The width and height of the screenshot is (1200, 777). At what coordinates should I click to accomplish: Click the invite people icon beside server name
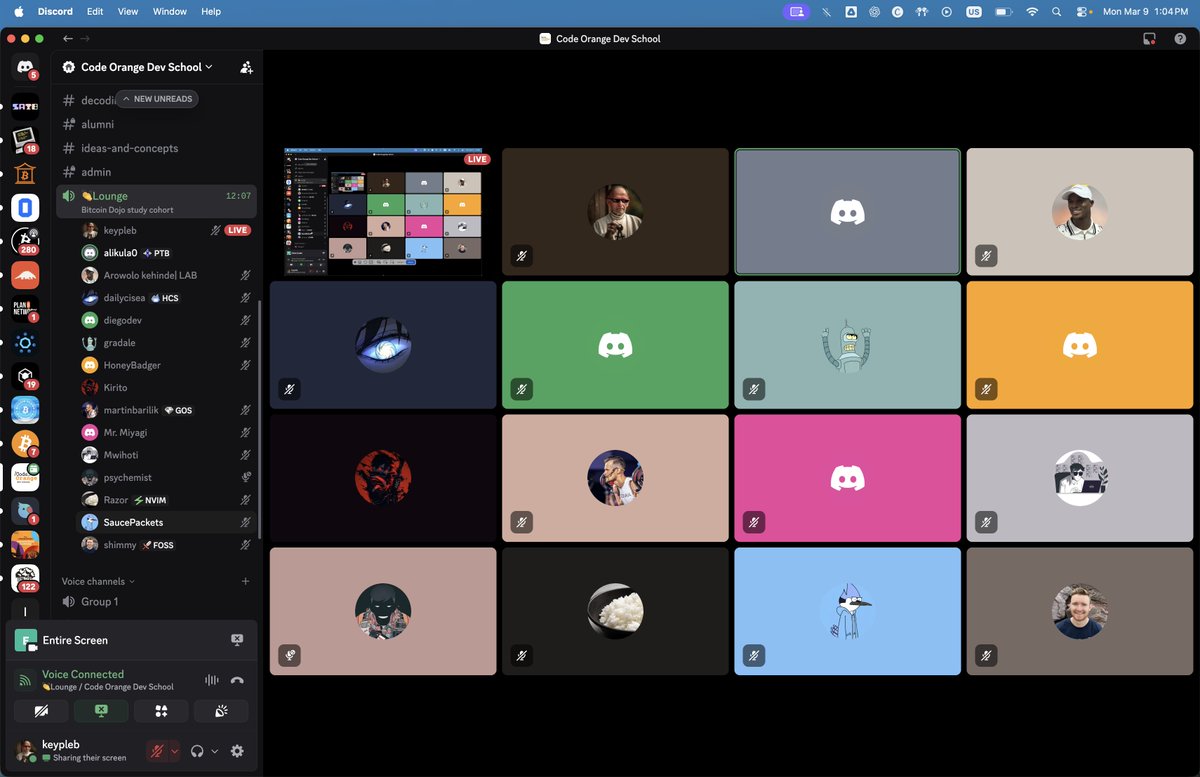coord(246,67)
